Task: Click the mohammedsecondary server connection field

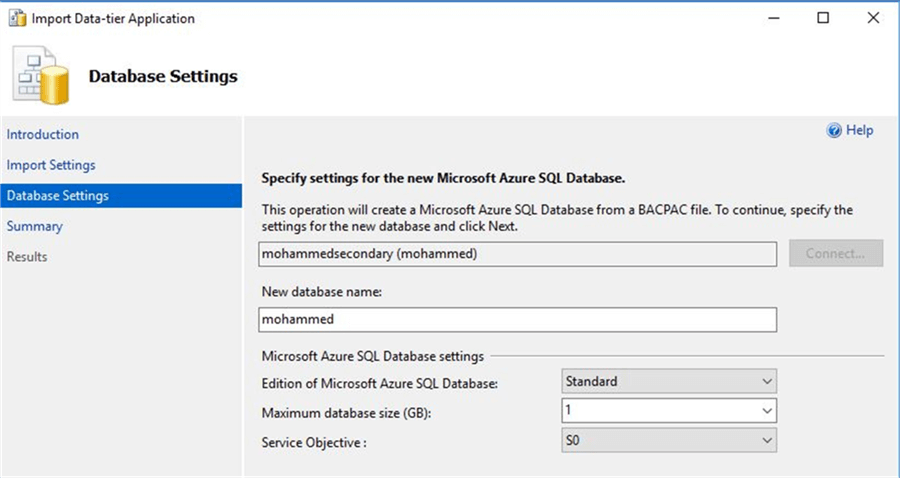Action: click(x=518, y=254)
